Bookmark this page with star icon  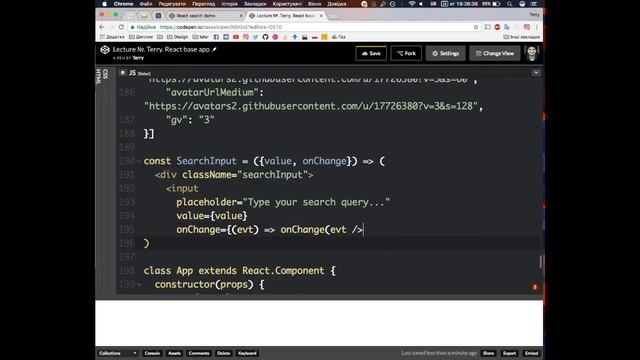[x=476, y=27]
